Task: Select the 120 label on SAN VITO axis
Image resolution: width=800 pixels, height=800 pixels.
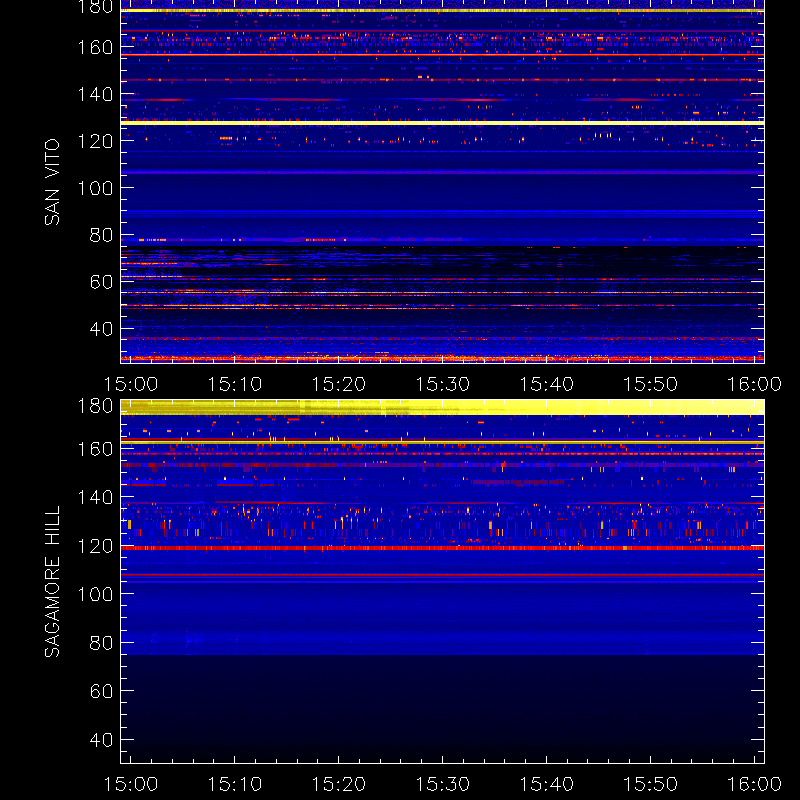Action: pyautogui.click(x=95, y=141)
